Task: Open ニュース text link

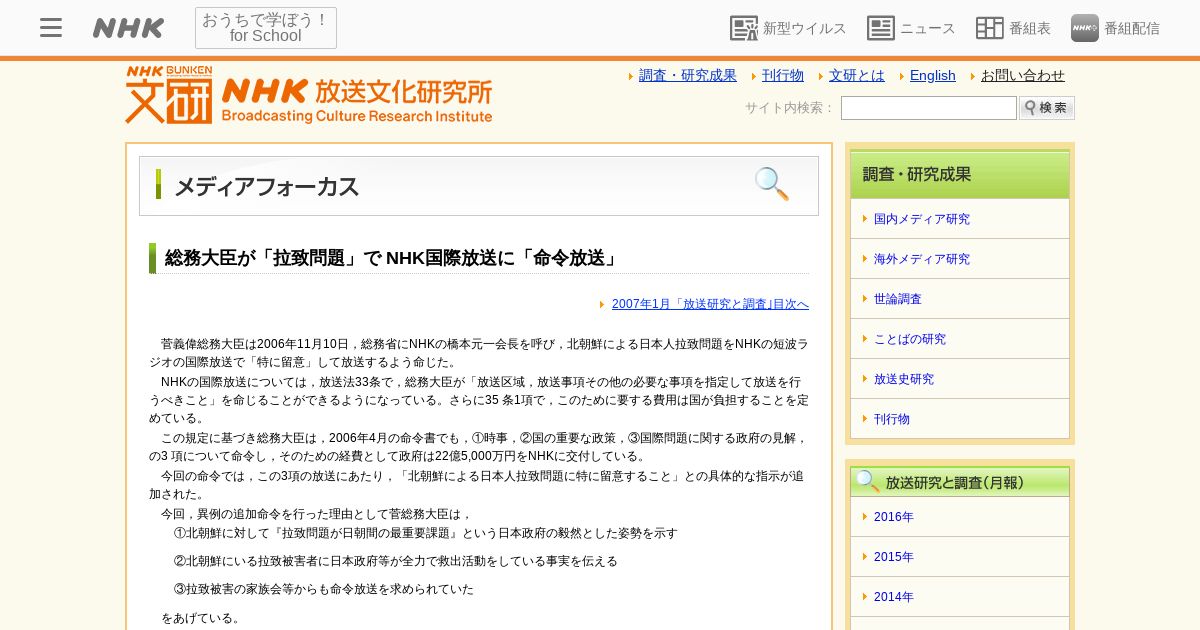Action: pos(928,28)
